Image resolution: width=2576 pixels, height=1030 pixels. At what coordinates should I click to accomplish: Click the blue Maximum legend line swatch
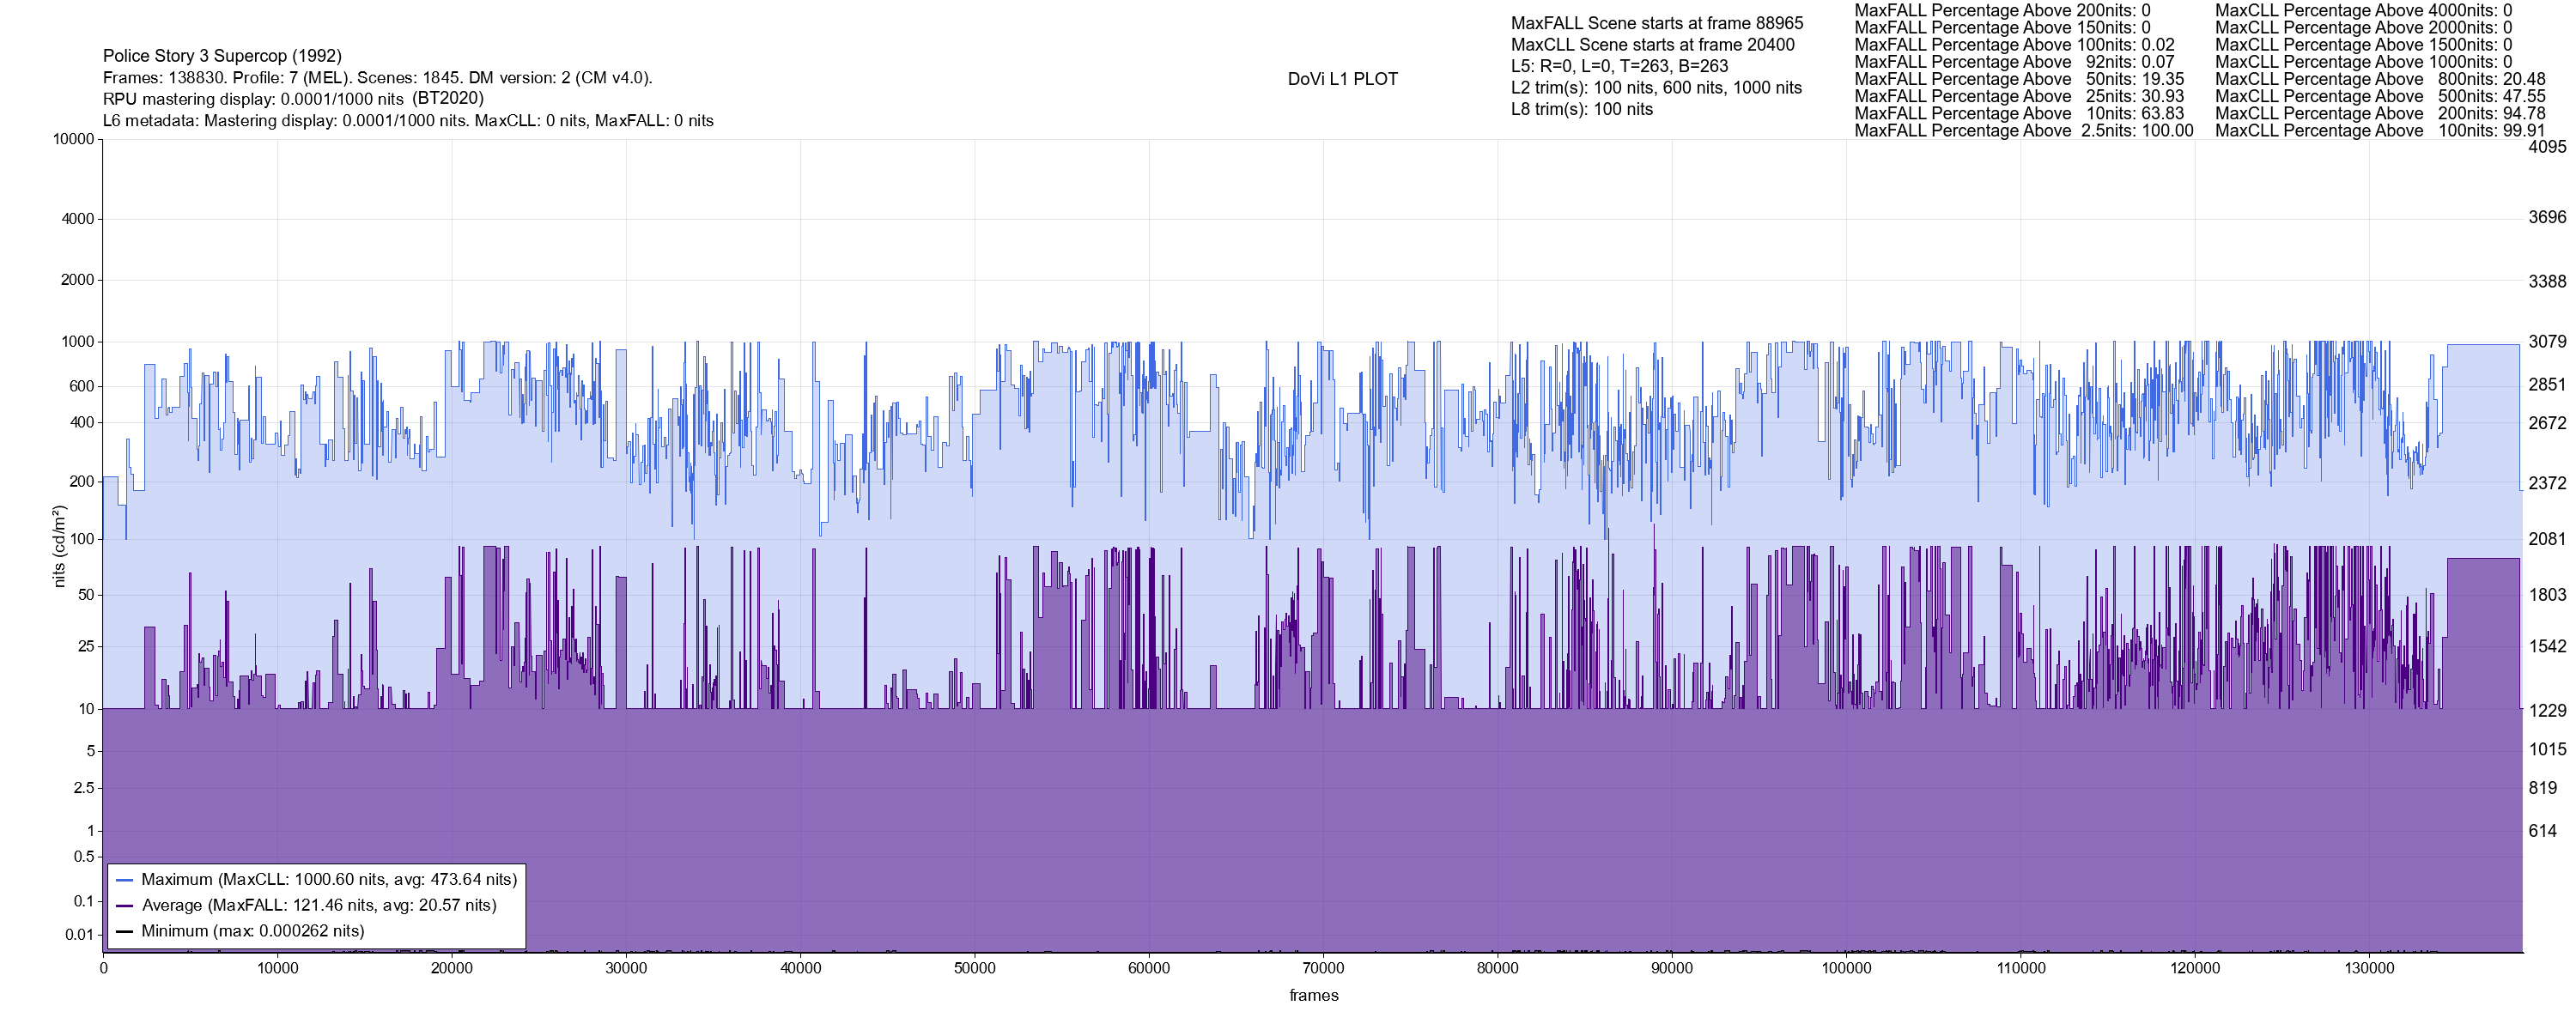click(x=125, y=880)
